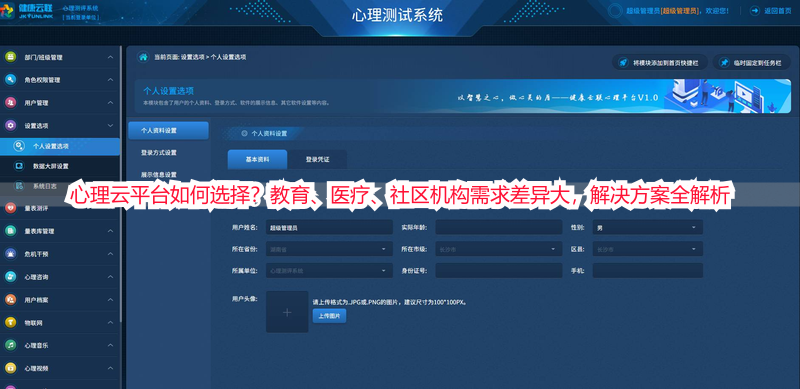Click the 设置选项 breadcrumb text
The height and width of the screenshot is (389, 800).
(192, 57)
